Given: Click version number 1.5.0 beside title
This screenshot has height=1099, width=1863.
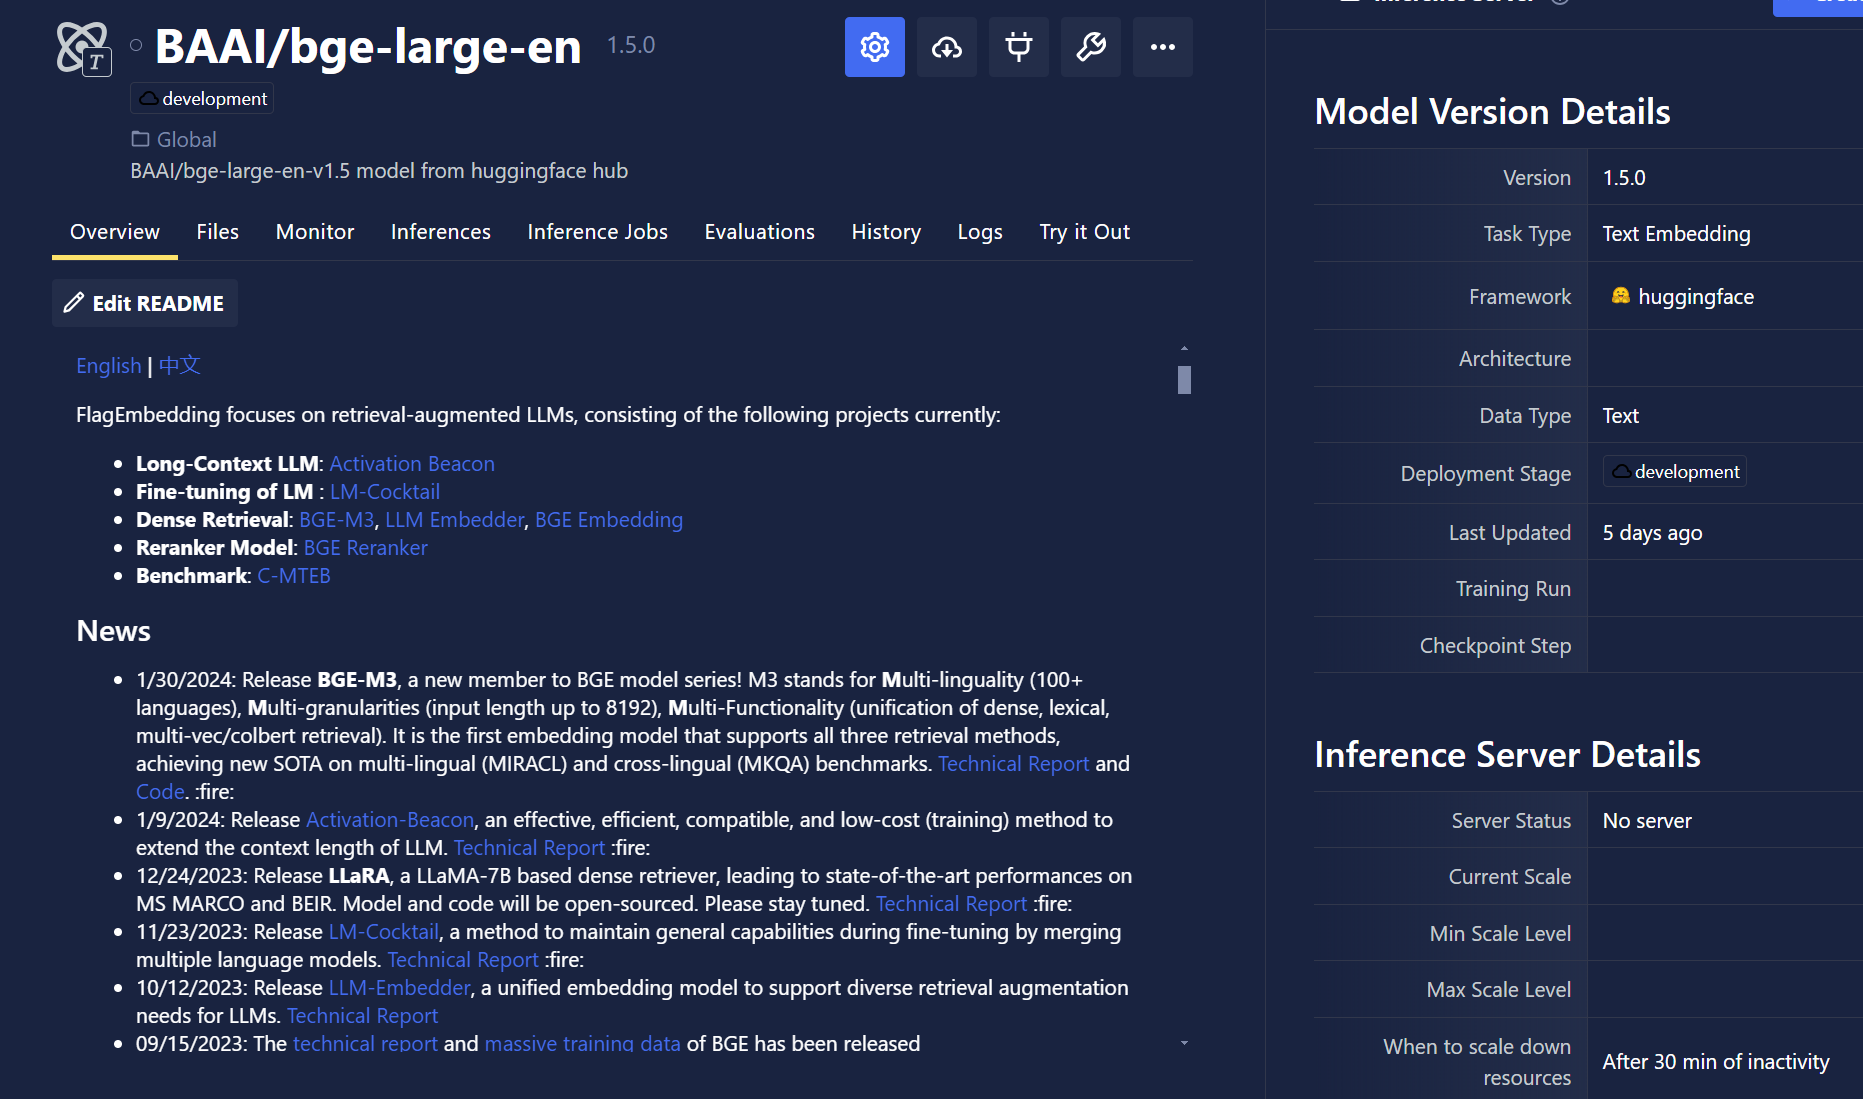Looking at the screenshot, I should click(631, 45).
